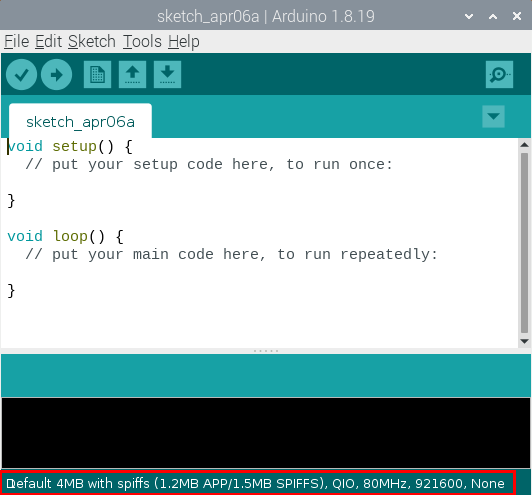
Task: Click the closing brace after setup
Action: tap(11, 201)
